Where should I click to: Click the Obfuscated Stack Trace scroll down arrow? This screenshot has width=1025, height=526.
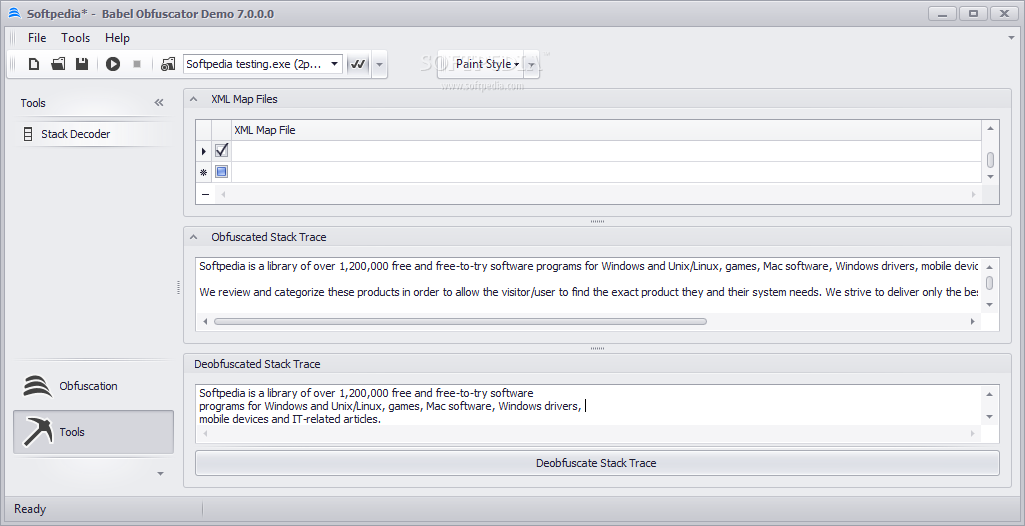pos(990,304)
